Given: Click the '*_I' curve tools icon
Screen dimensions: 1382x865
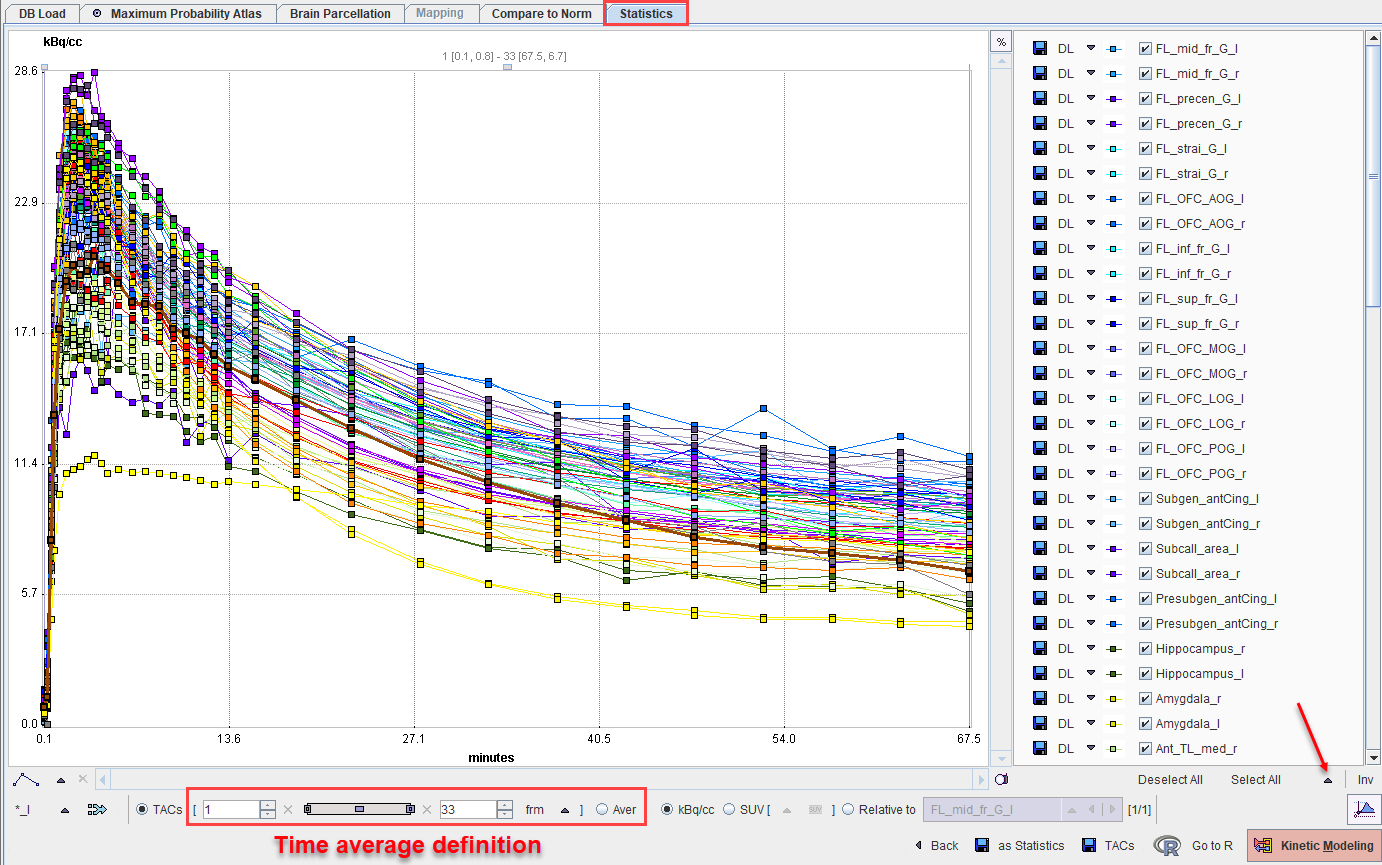Looking at the screenshot, I should coord(23,810).
